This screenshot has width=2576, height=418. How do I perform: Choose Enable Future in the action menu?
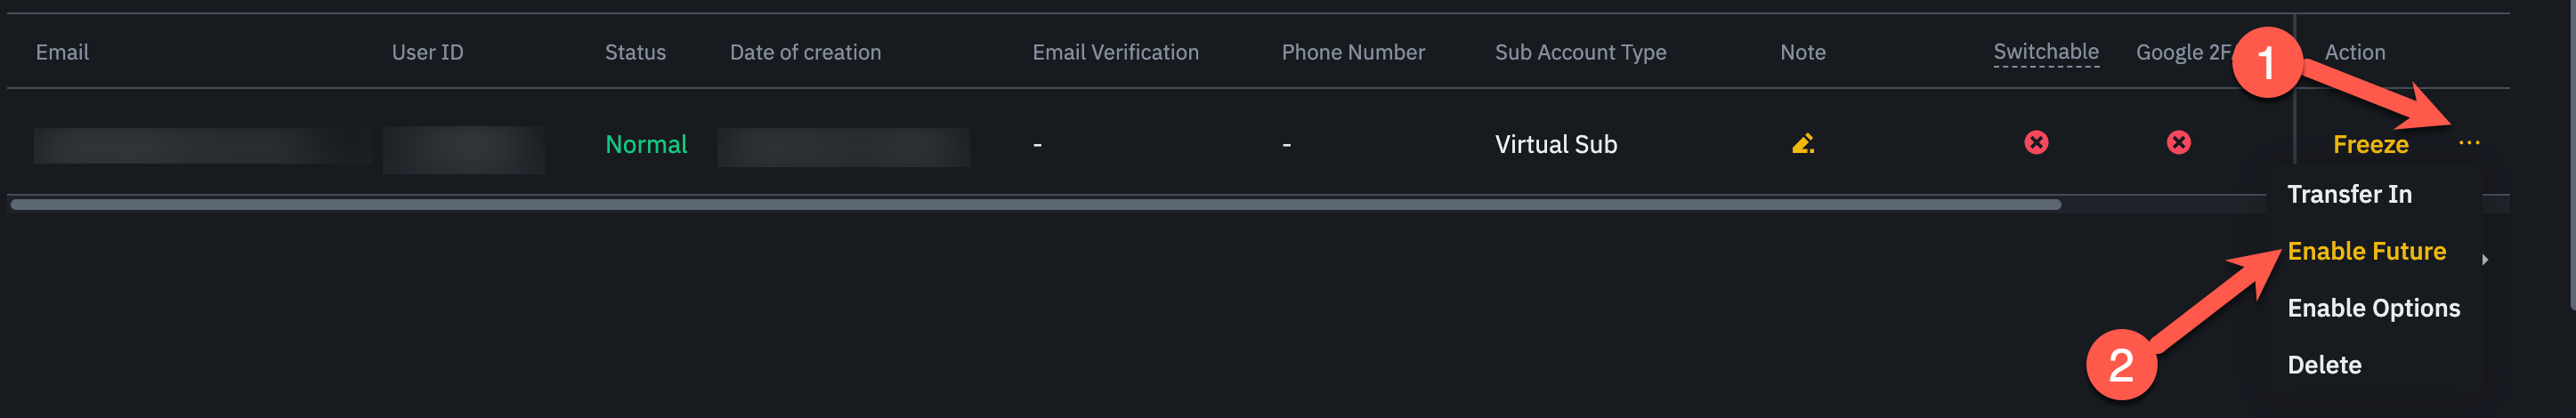(2366, 251)
